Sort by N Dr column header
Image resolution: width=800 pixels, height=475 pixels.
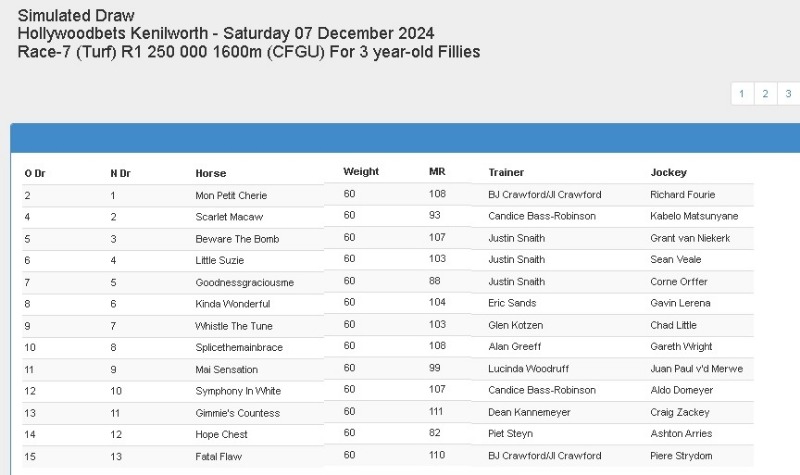[120, 173]
